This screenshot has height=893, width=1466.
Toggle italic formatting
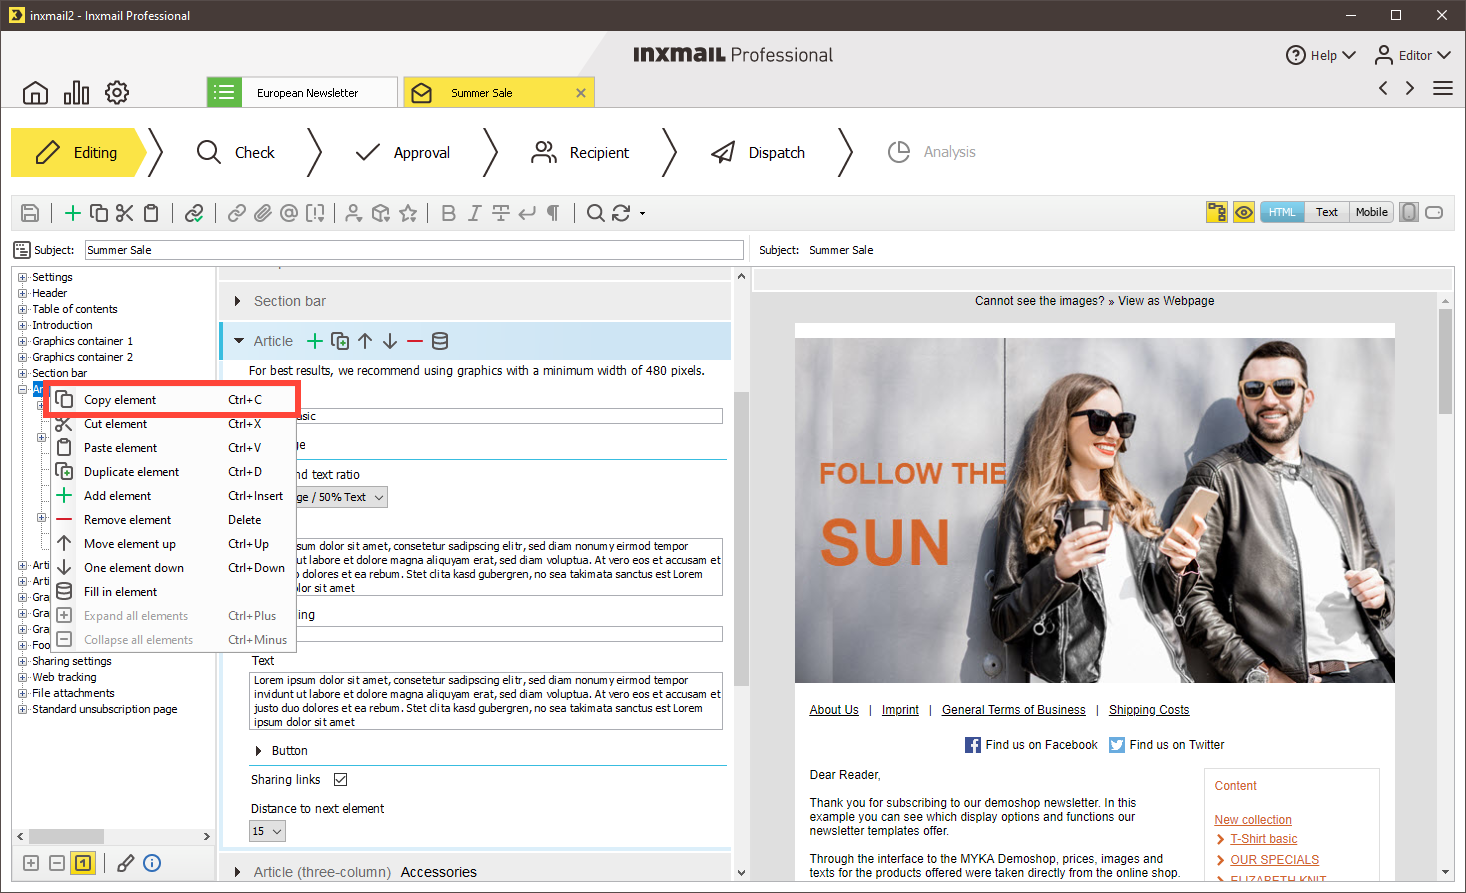point(475,213)
